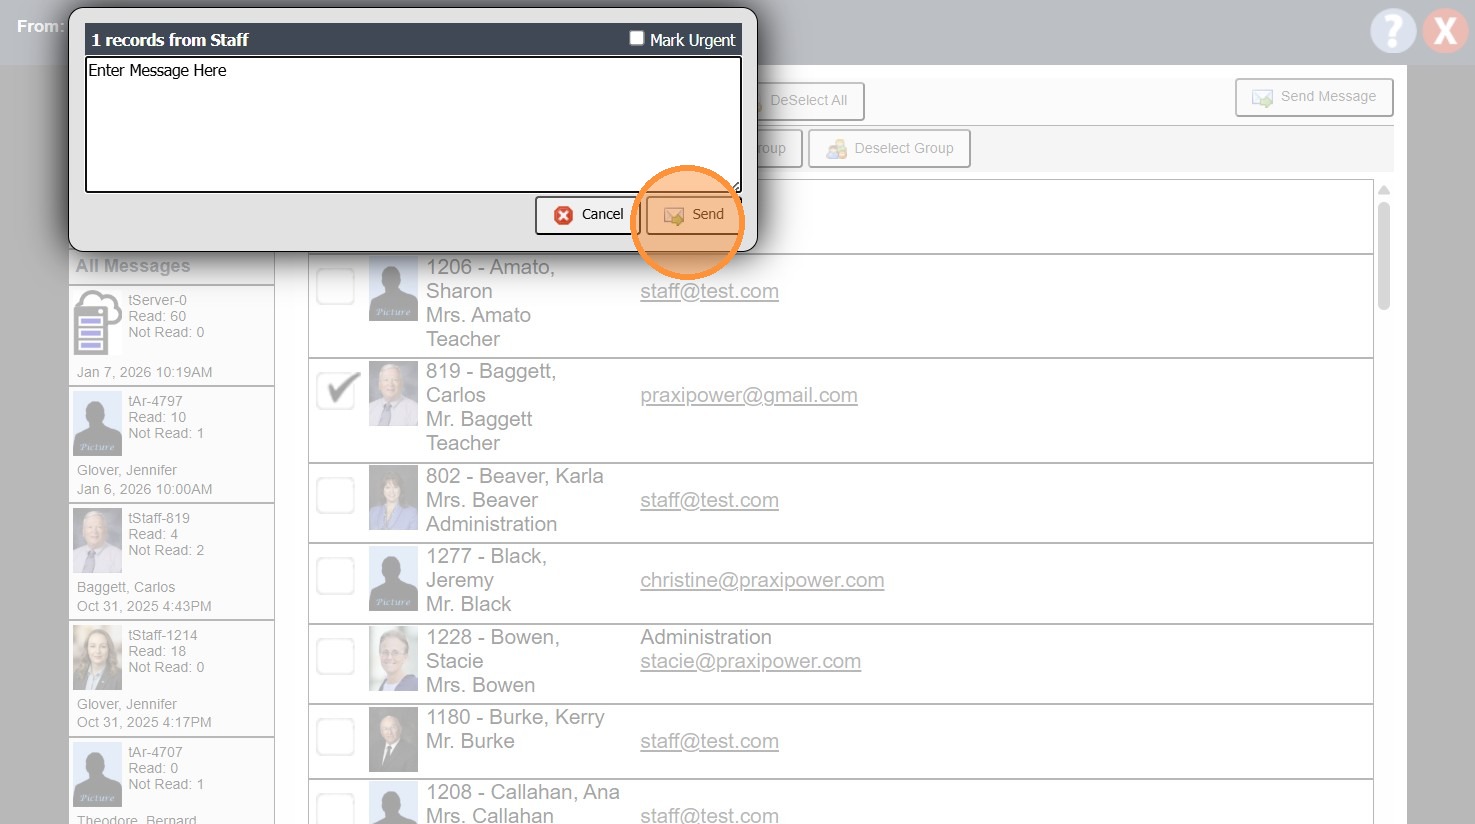This screenshot has width=1475, height=824.
Task: Click the 1 records from Staff title
Action: point(170,40)
